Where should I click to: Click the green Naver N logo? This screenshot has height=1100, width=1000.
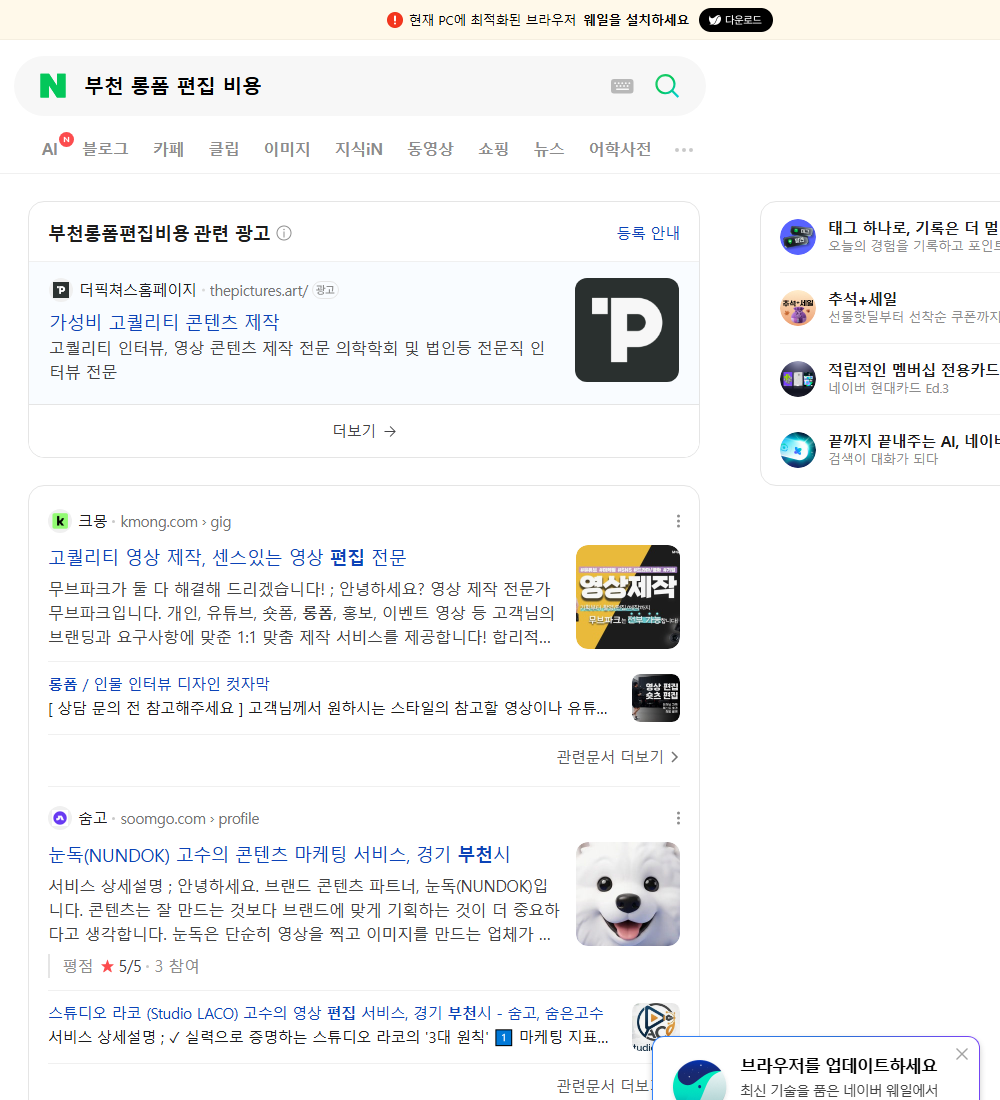coord(53,86)
